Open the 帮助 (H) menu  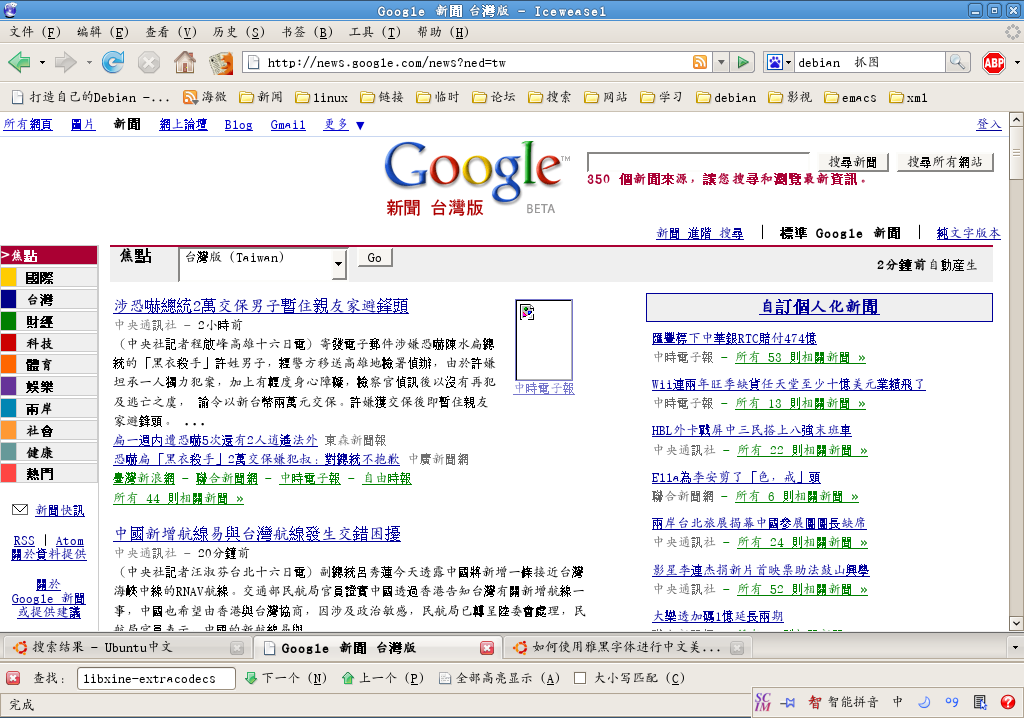443,32
